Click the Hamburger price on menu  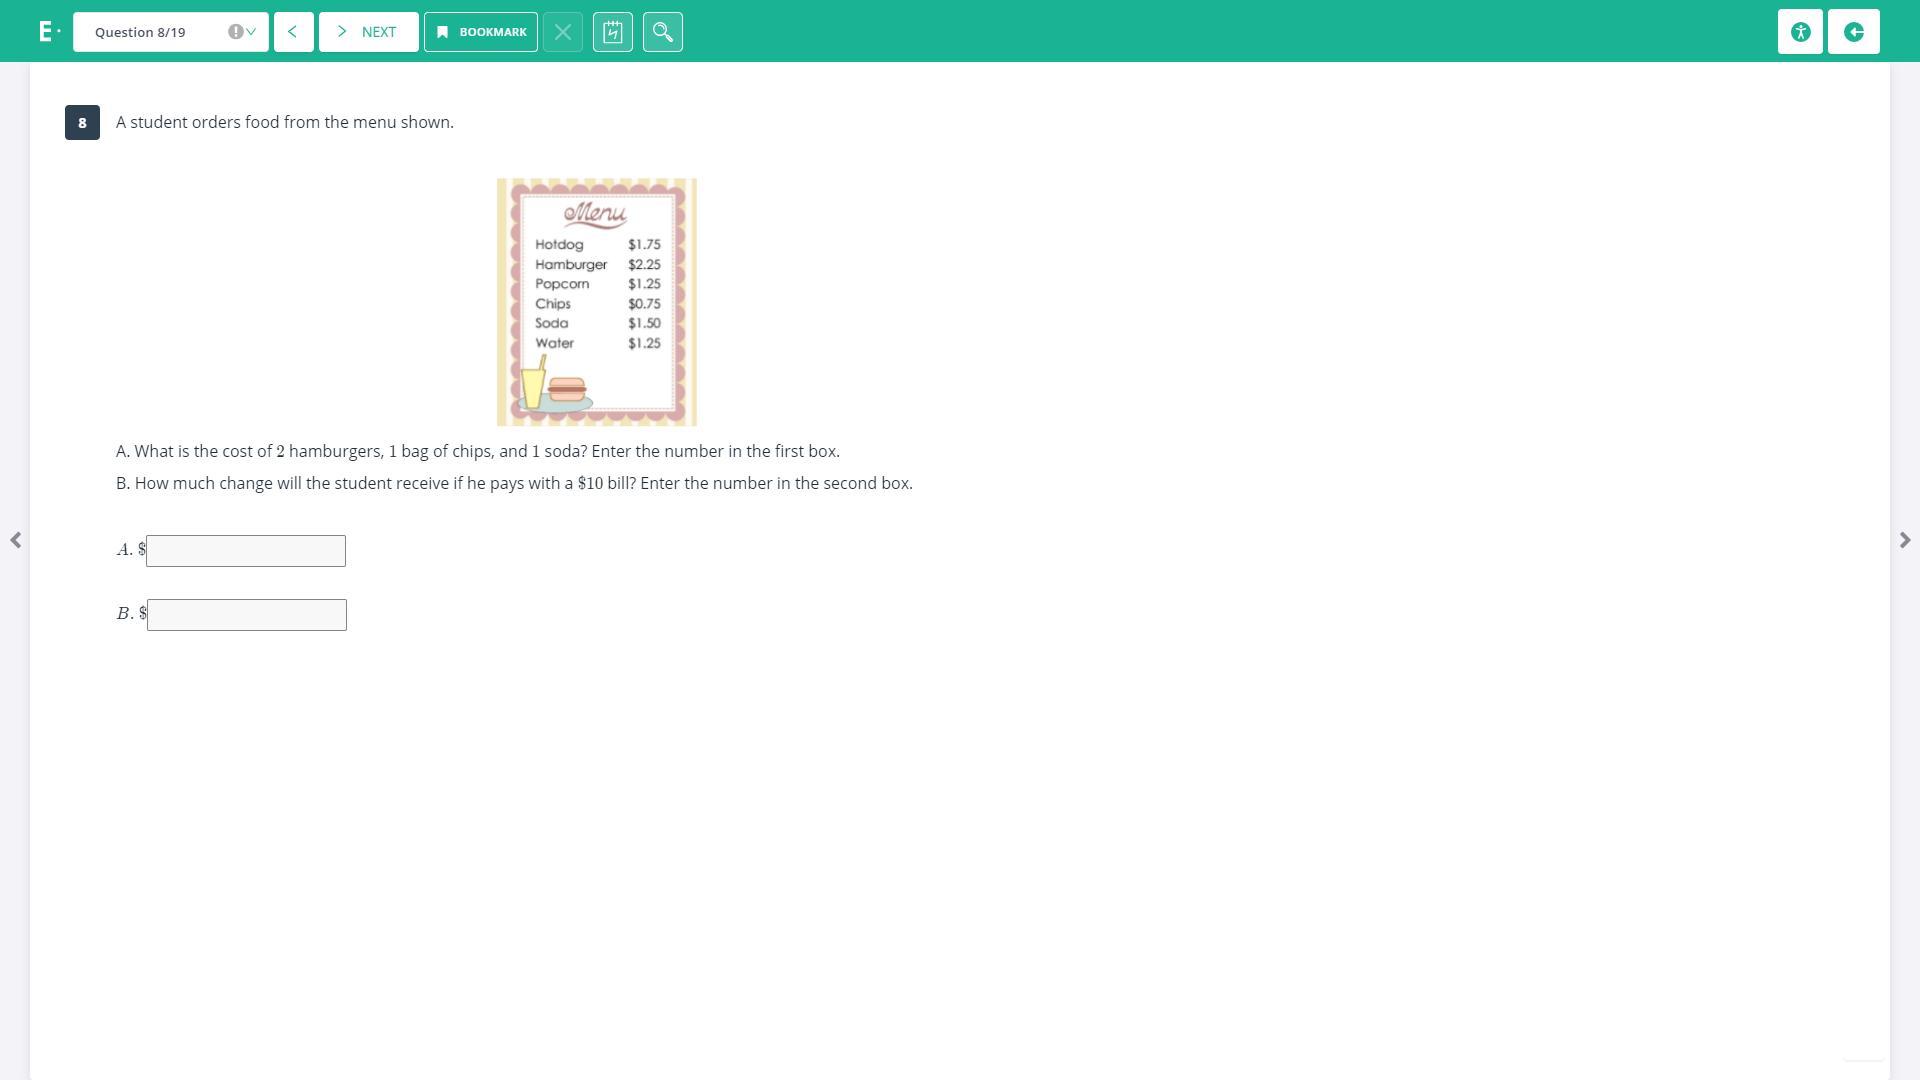(x=644, y=265)
